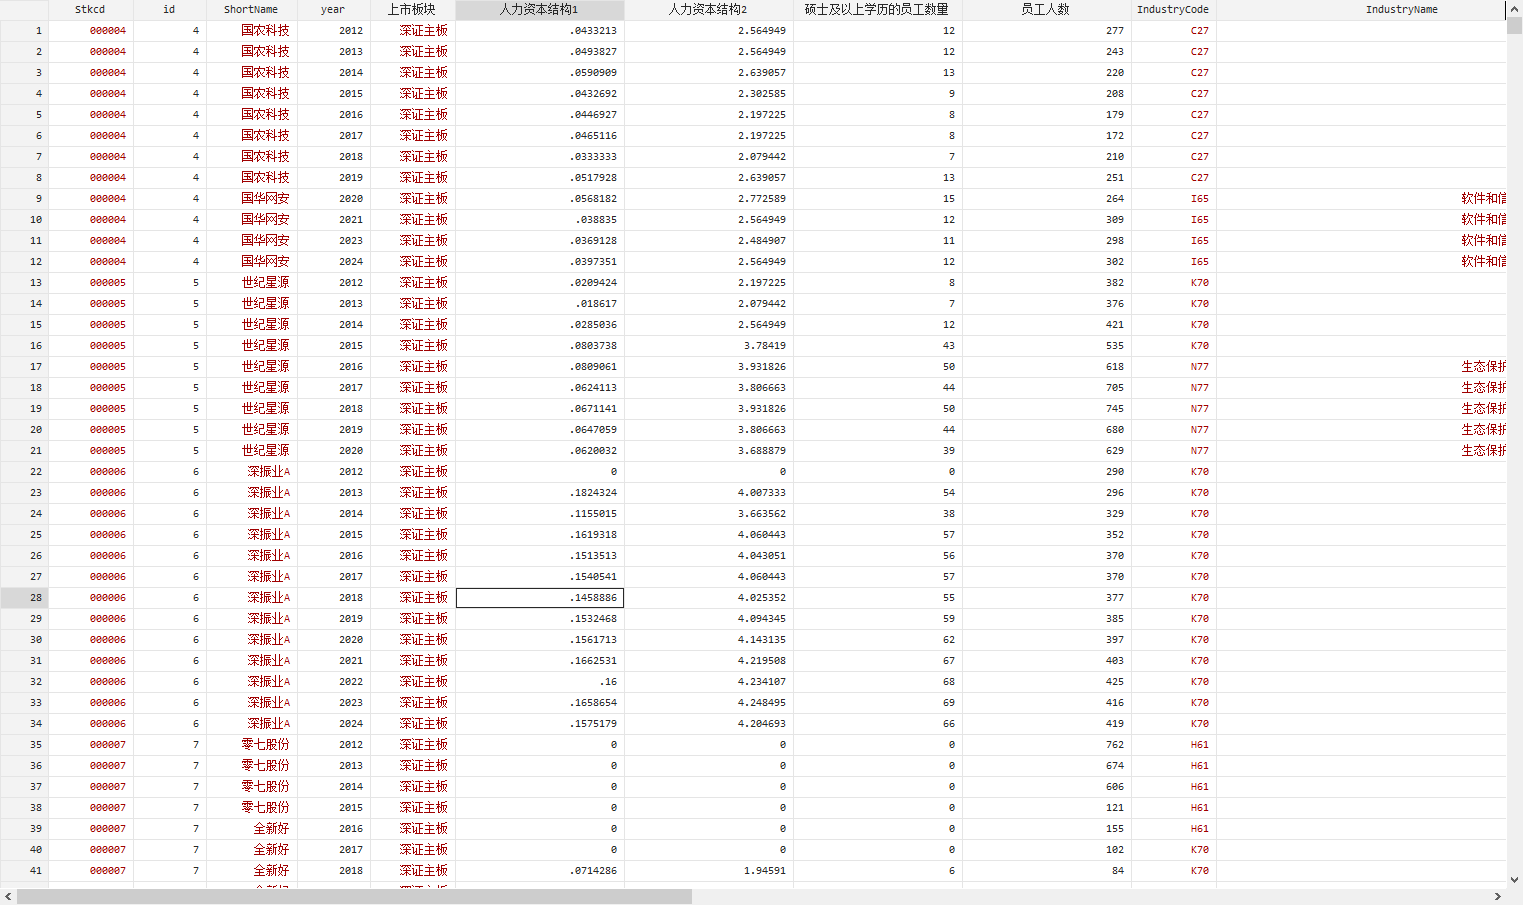This screenshot has height=905, width=1523.
Task: Select the 人力资本结构2 column header
Action: [x=708, y=10]
